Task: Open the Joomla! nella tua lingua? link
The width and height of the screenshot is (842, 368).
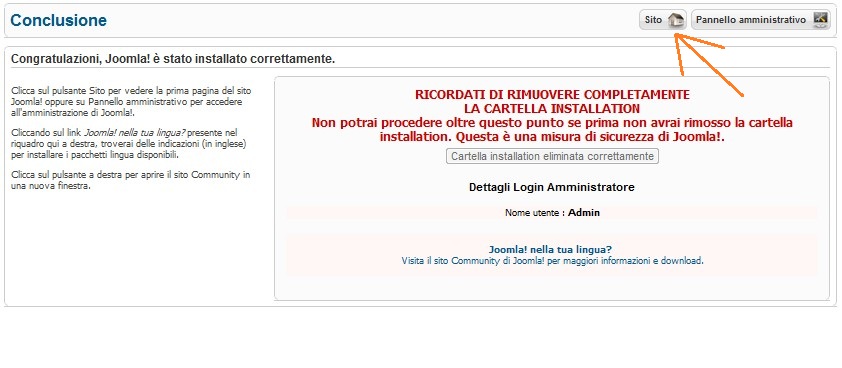Action: (550, 250)
